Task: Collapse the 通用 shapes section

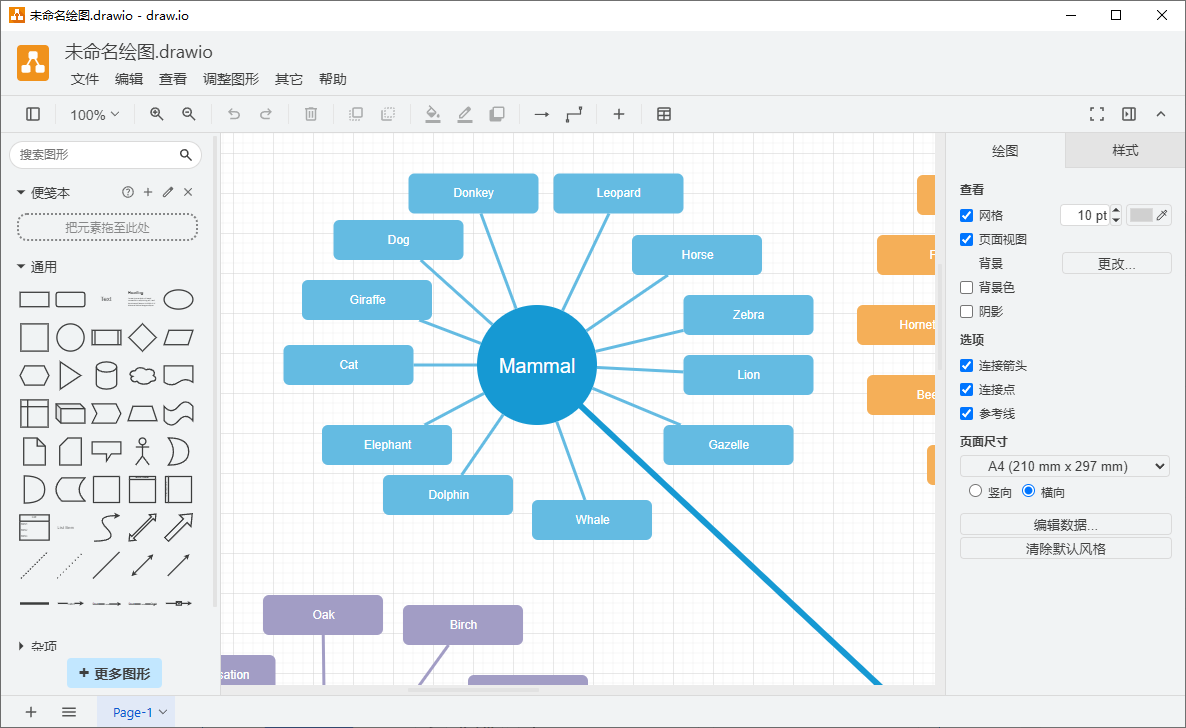Action: tap(44, 266)
